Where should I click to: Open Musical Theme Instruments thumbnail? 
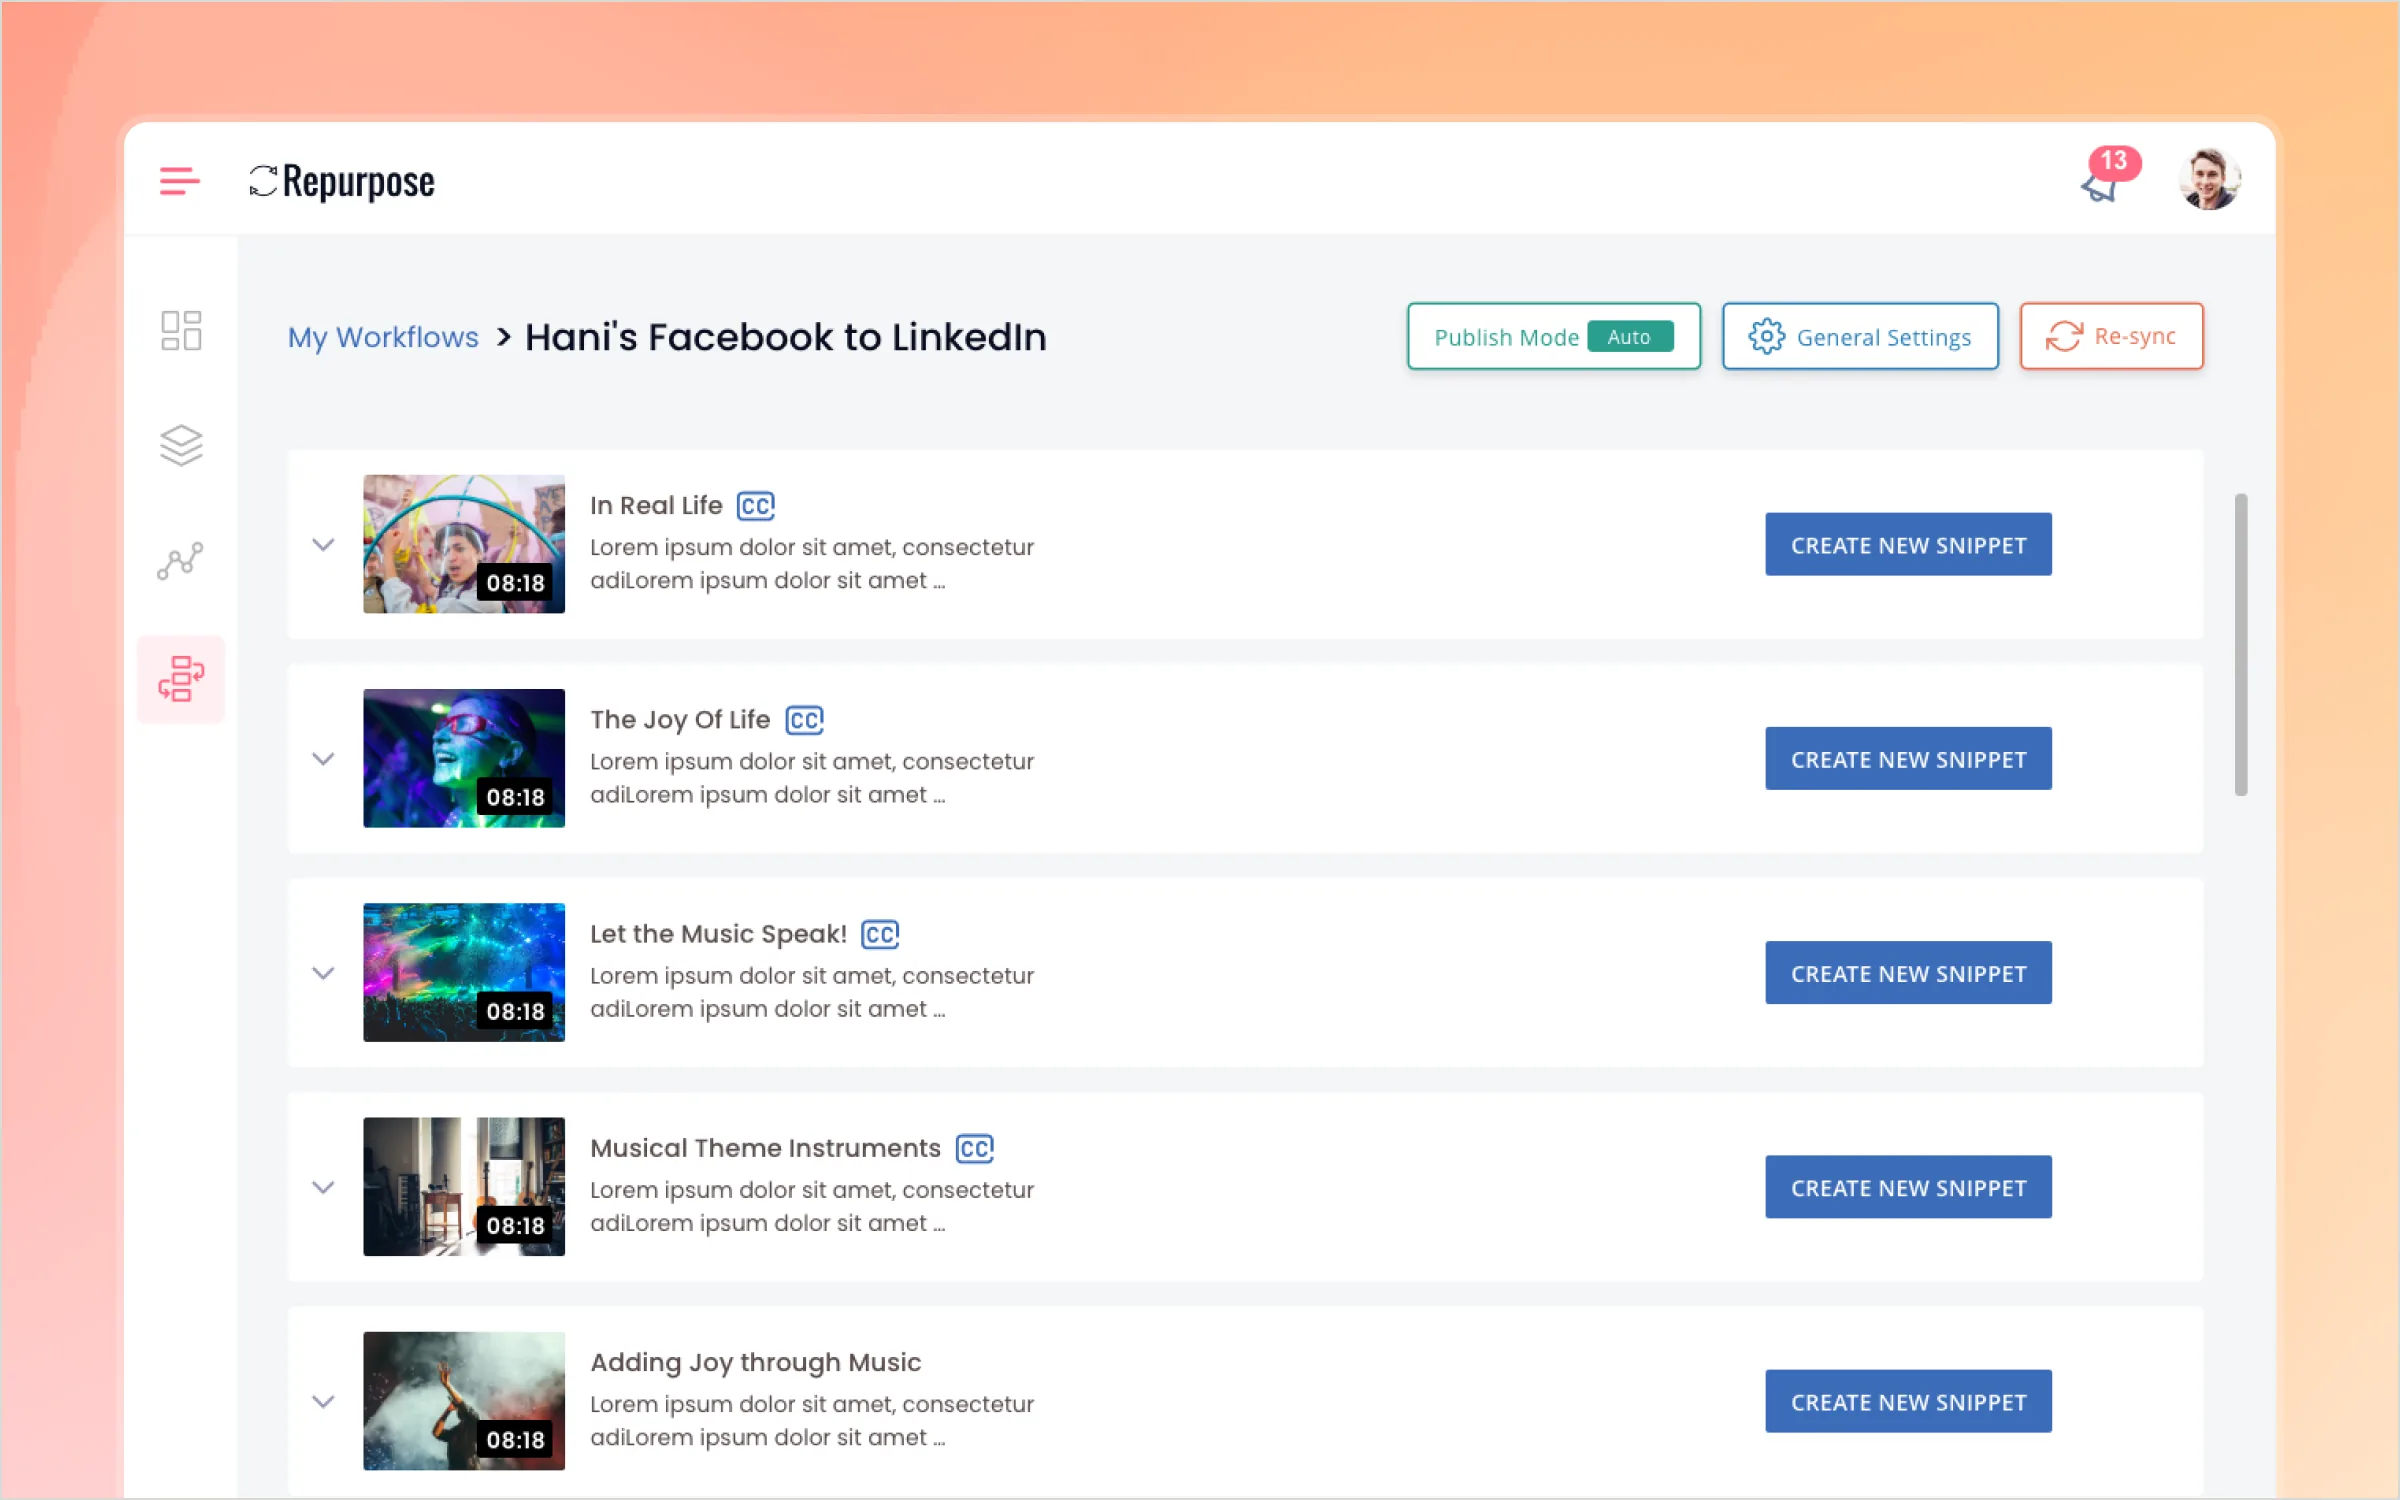coord(464,1186)
